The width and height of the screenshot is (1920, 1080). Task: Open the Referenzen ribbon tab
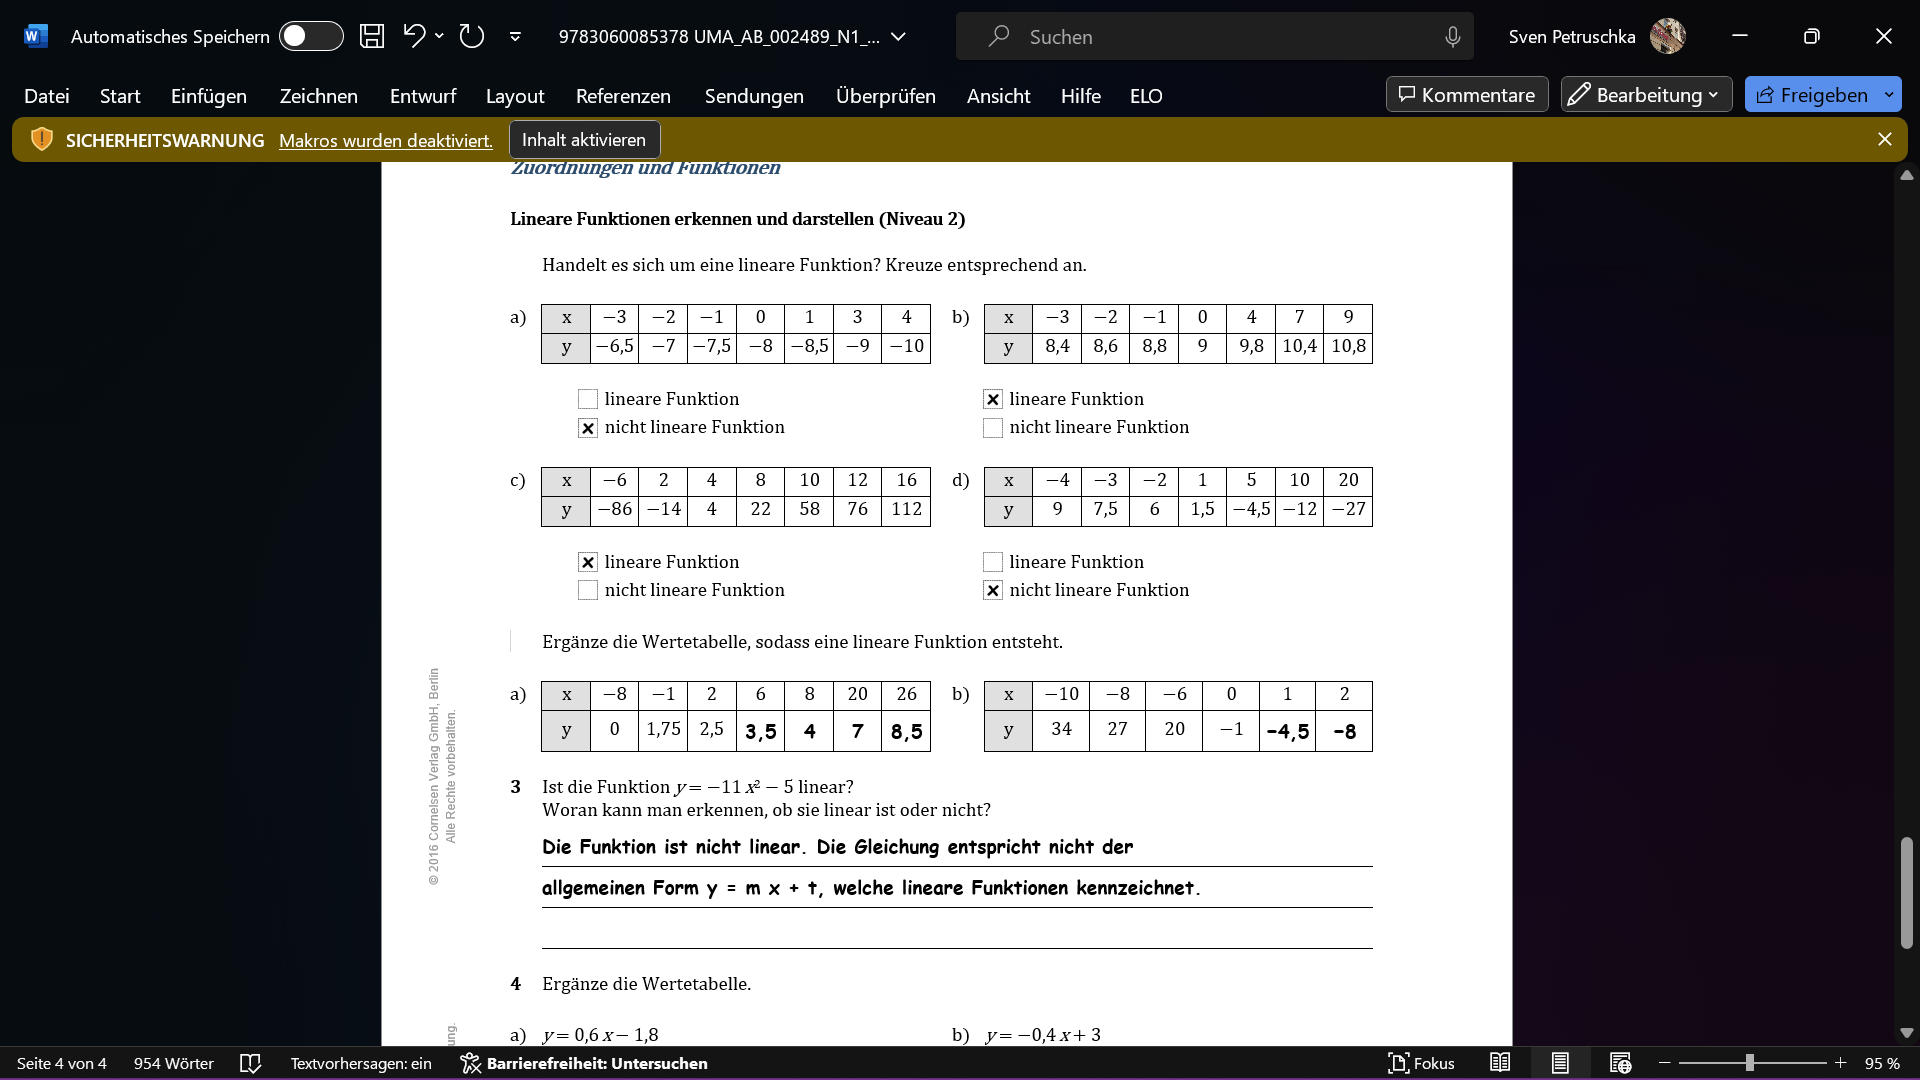[623, 96]
